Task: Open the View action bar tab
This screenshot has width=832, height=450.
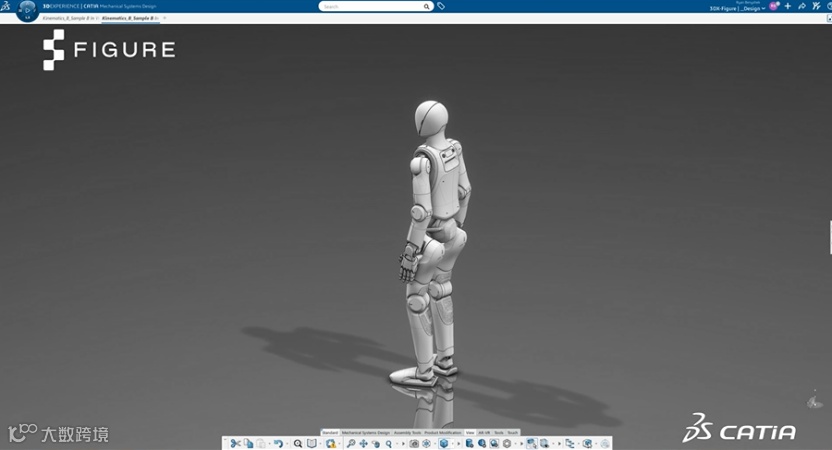Action: 470,432
